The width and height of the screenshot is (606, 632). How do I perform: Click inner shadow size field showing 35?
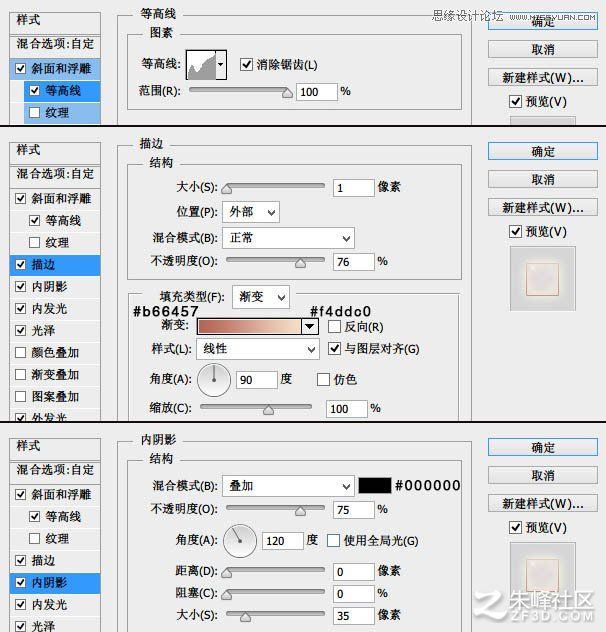point(354,616)
